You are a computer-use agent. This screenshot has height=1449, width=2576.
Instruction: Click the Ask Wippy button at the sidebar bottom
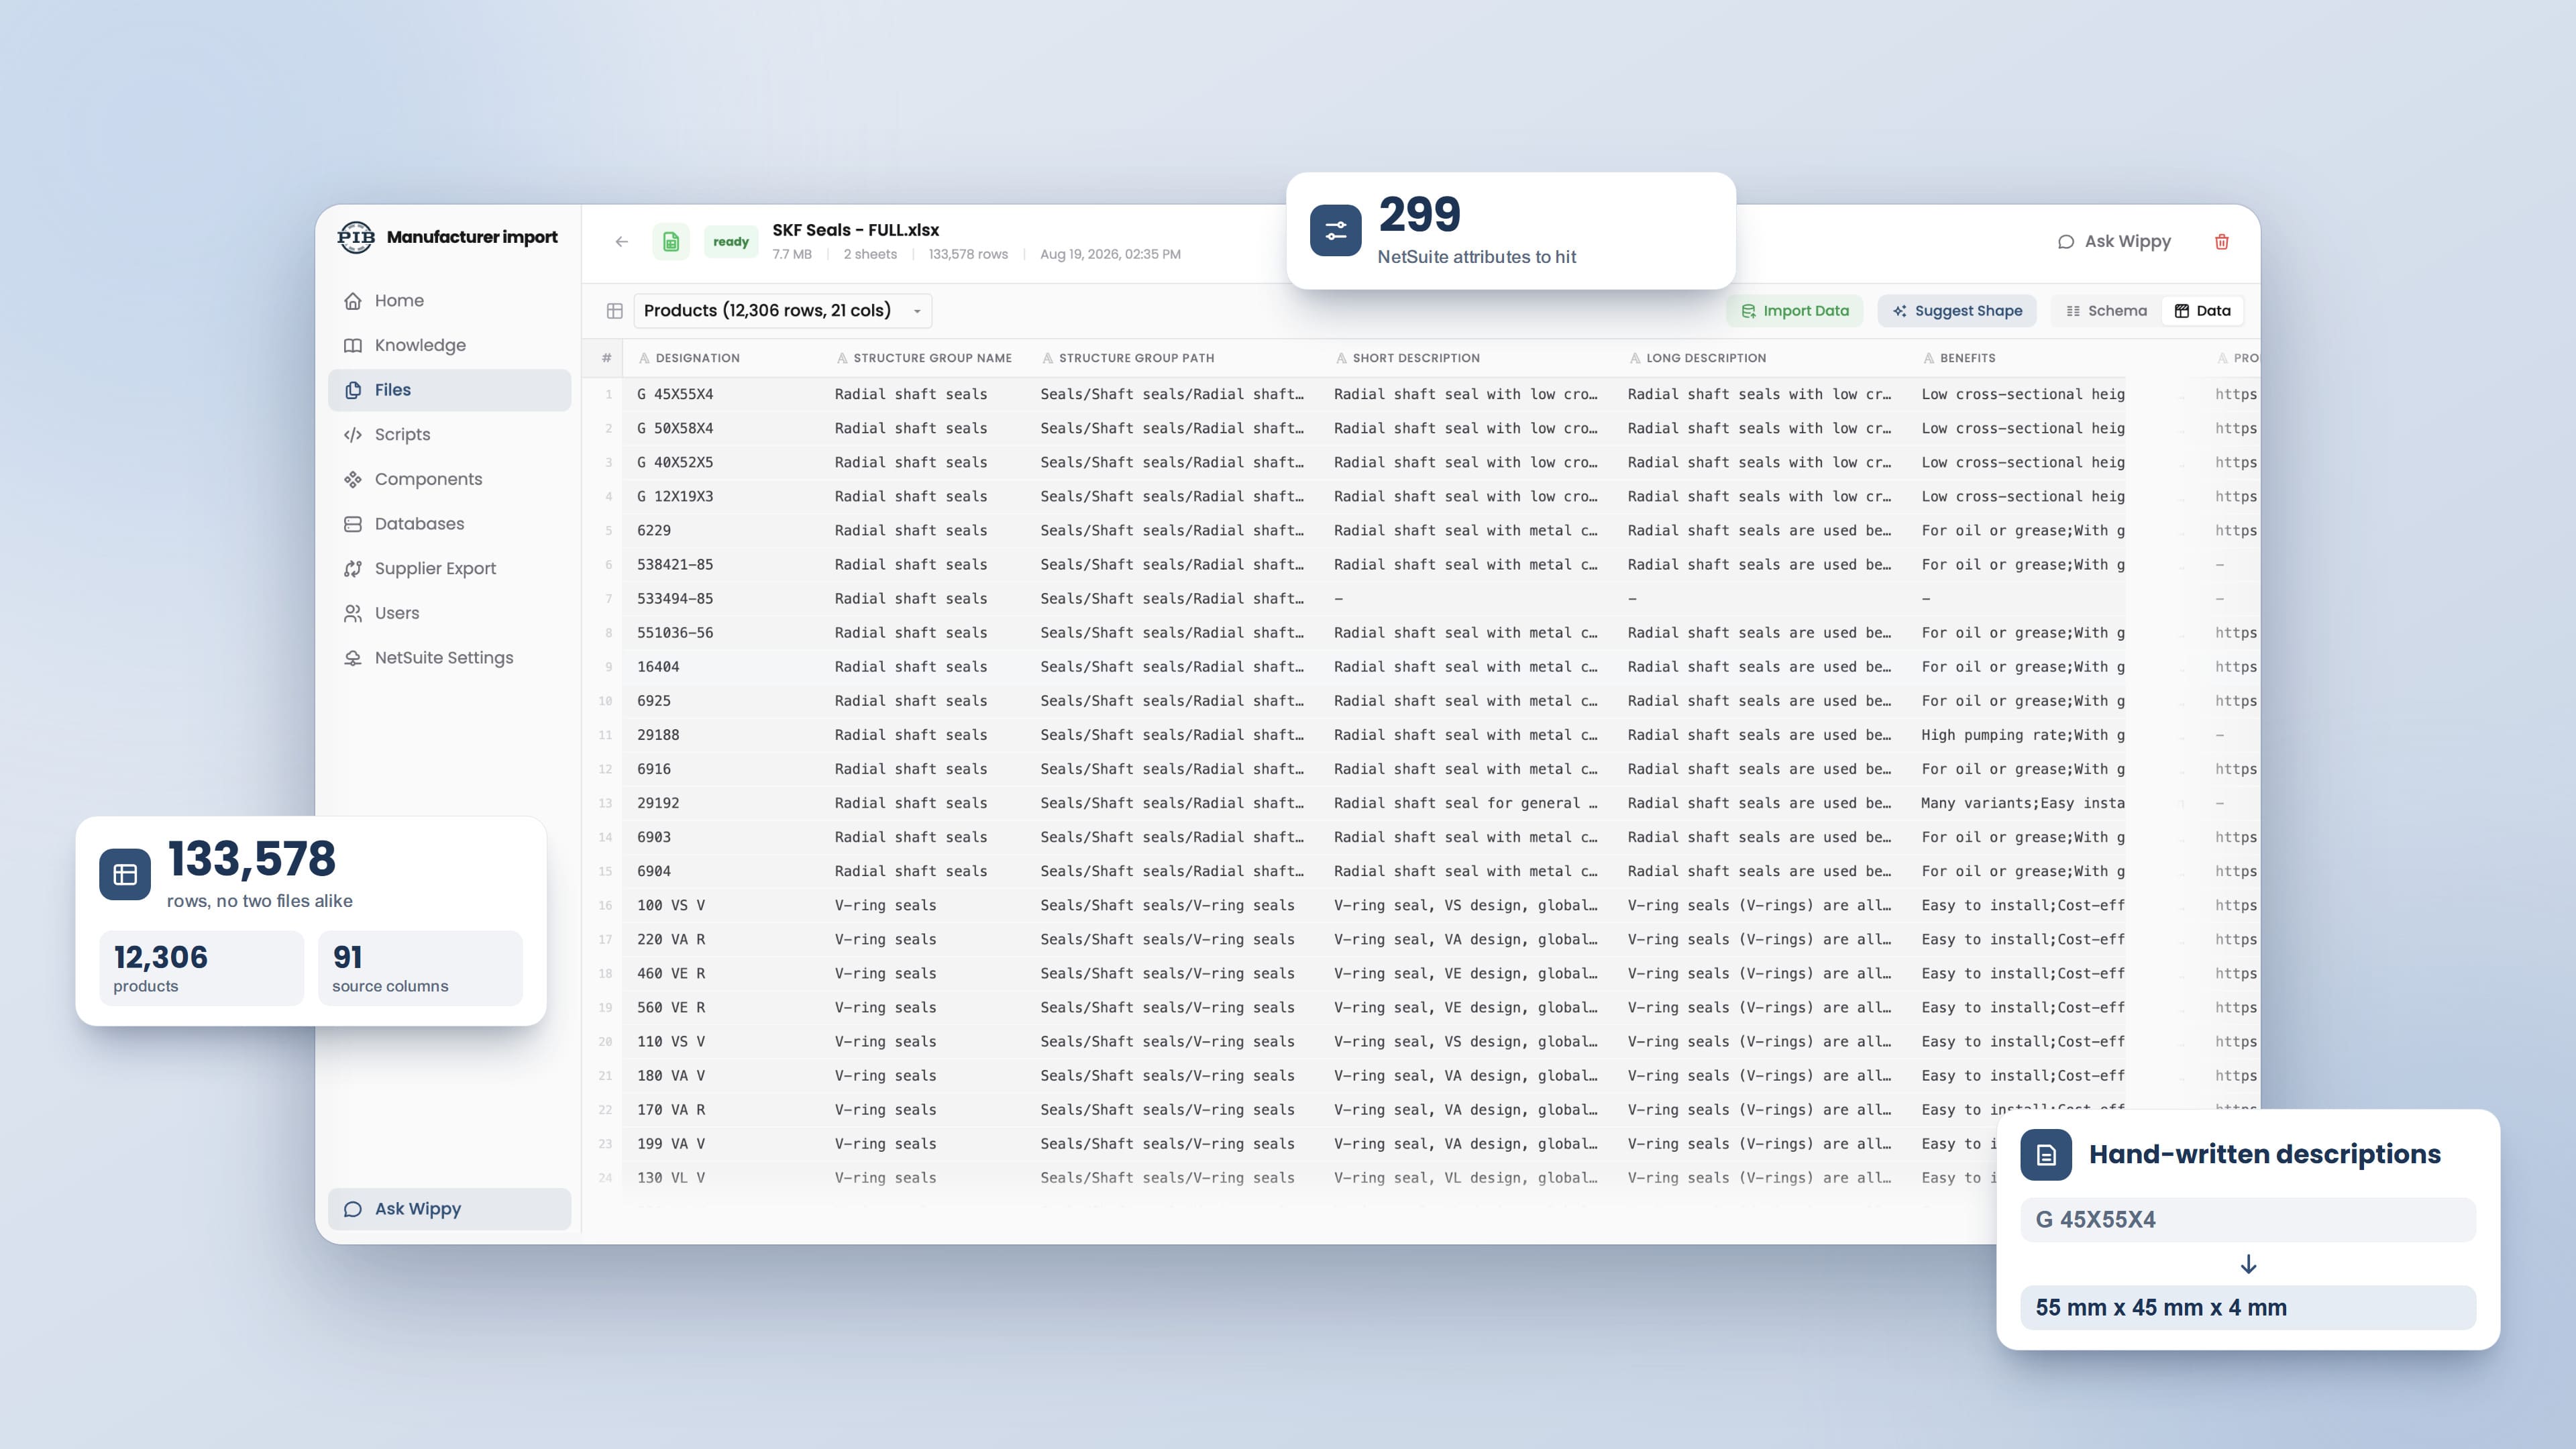pyautogui.click(x=449, y=1209)
